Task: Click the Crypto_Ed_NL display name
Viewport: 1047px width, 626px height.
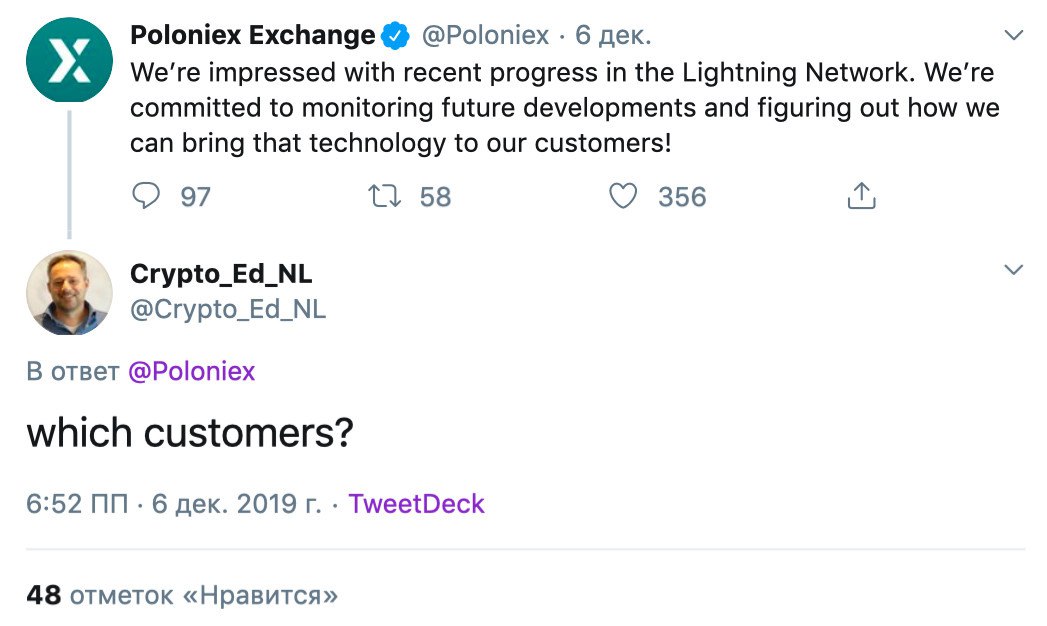Action: [221, 274]
